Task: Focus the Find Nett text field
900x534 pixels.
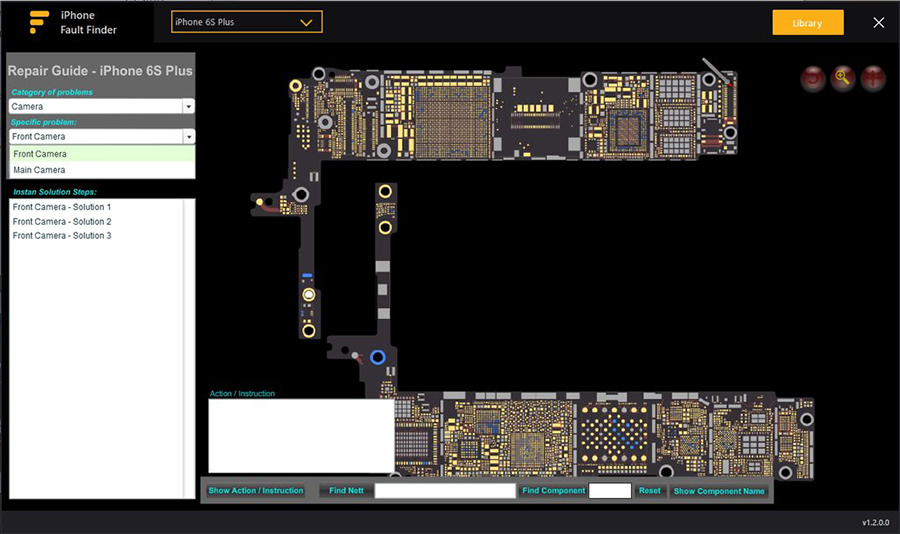Action: click(445, 491)
